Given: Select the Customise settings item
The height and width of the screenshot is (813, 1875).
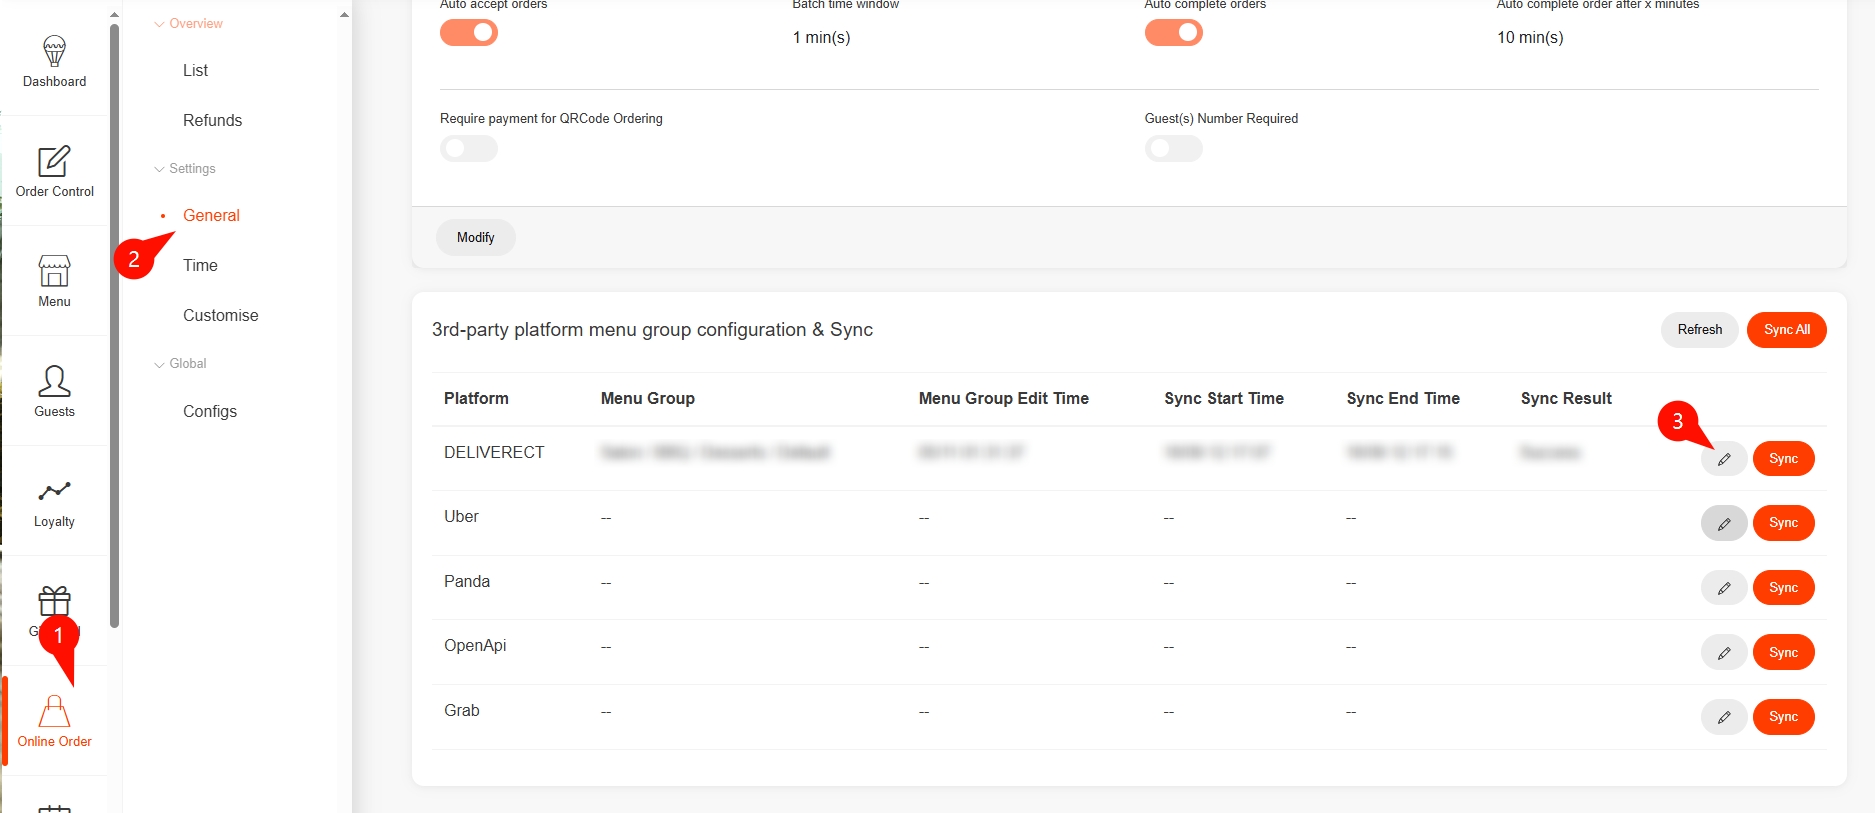Looking at the screenshot, I should click(x=220, y=315).
